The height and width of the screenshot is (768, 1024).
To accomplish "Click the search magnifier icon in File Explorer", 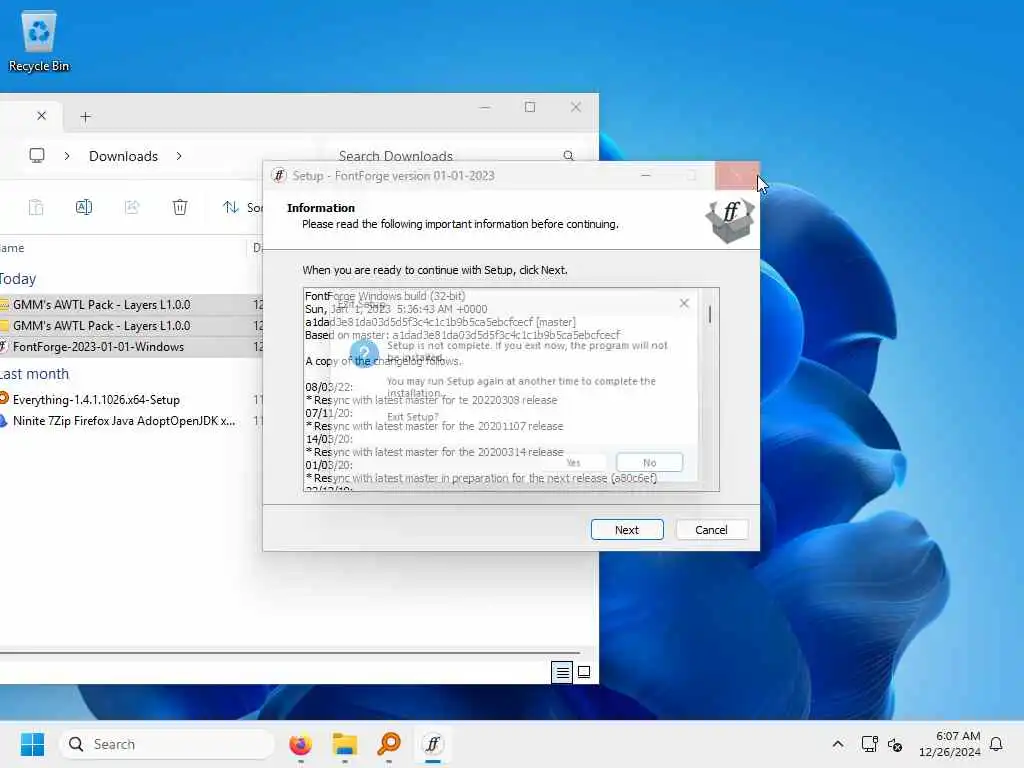I will tap(568, 155).
